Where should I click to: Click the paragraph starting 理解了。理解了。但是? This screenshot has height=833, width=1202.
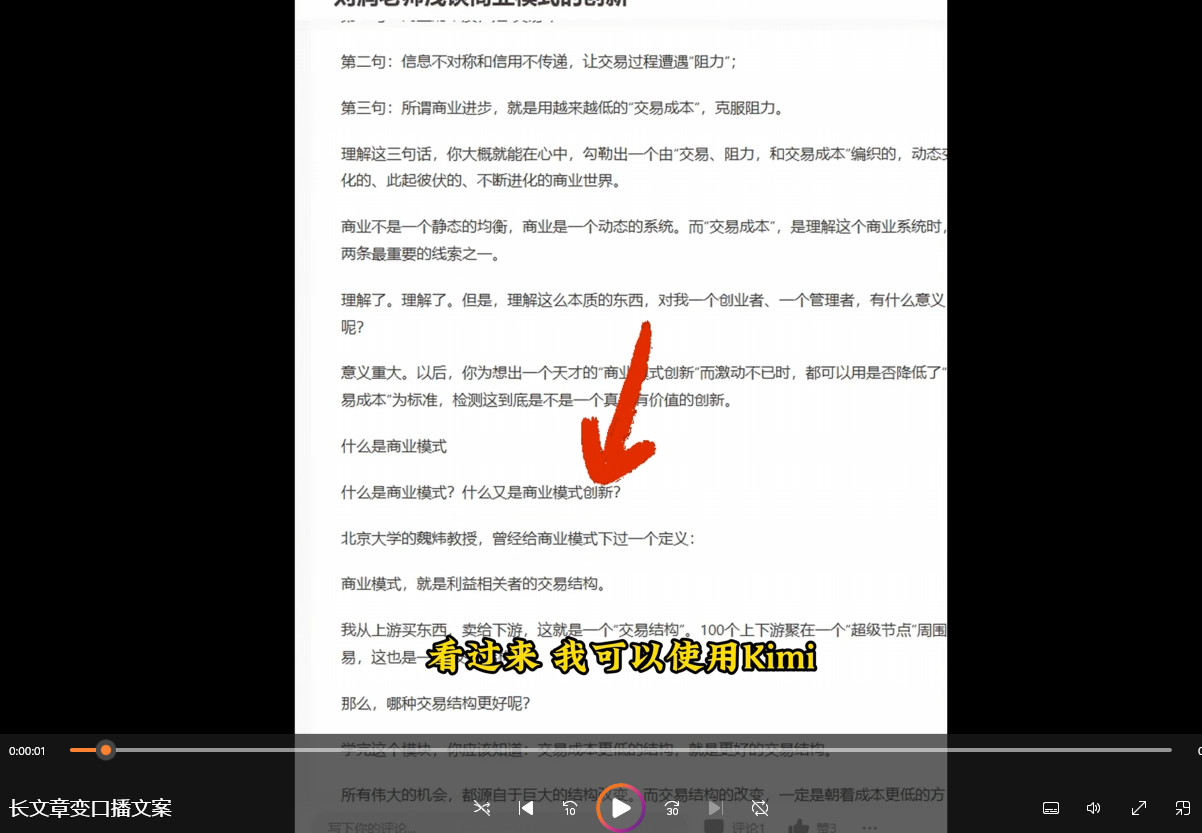643,313
